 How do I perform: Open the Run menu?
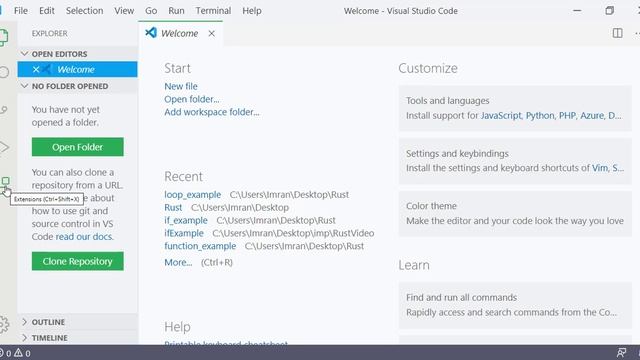pyautogui.click(x=176, y=11)
